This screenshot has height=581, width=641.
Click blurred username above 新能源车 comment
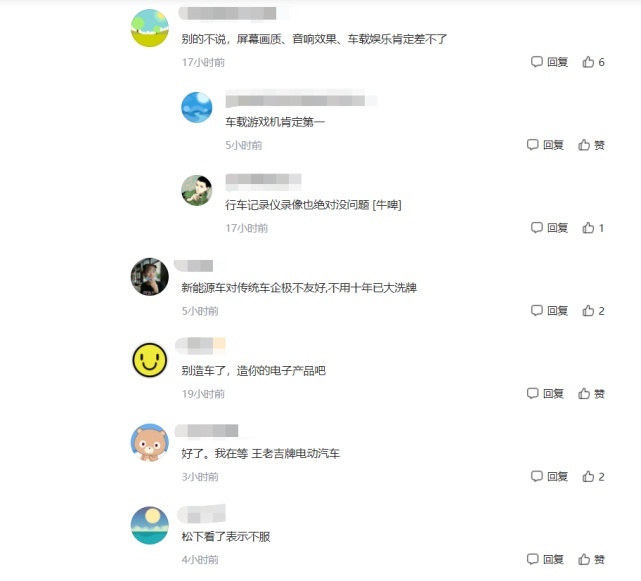tap(194, 266)
